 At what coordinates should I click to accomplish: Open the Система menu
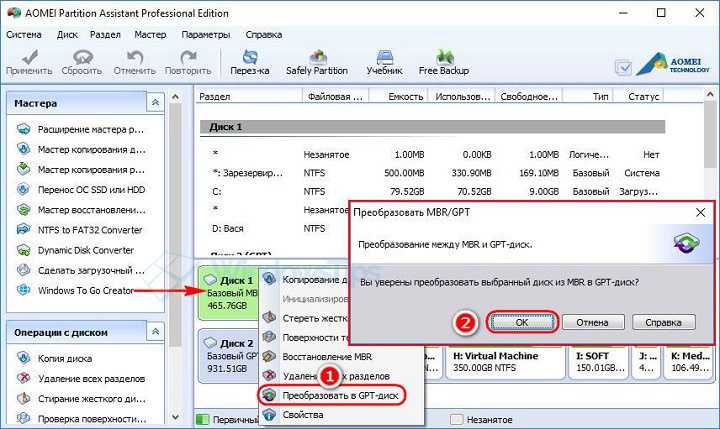pos(24,34)
